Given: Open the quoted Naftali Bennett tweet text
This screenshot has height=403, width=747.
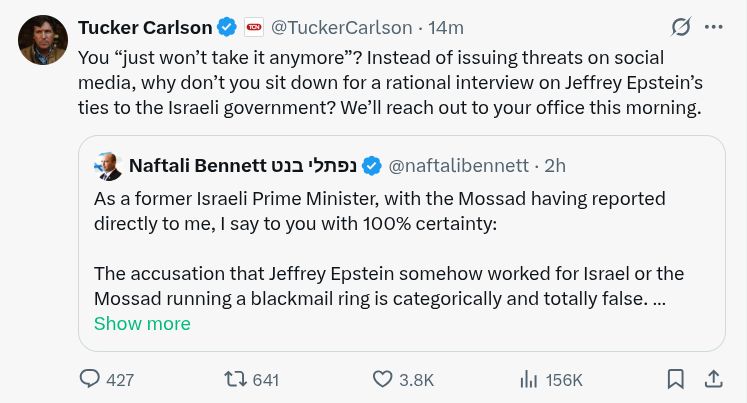Looking at the screenshot, I should pos(389,249).
